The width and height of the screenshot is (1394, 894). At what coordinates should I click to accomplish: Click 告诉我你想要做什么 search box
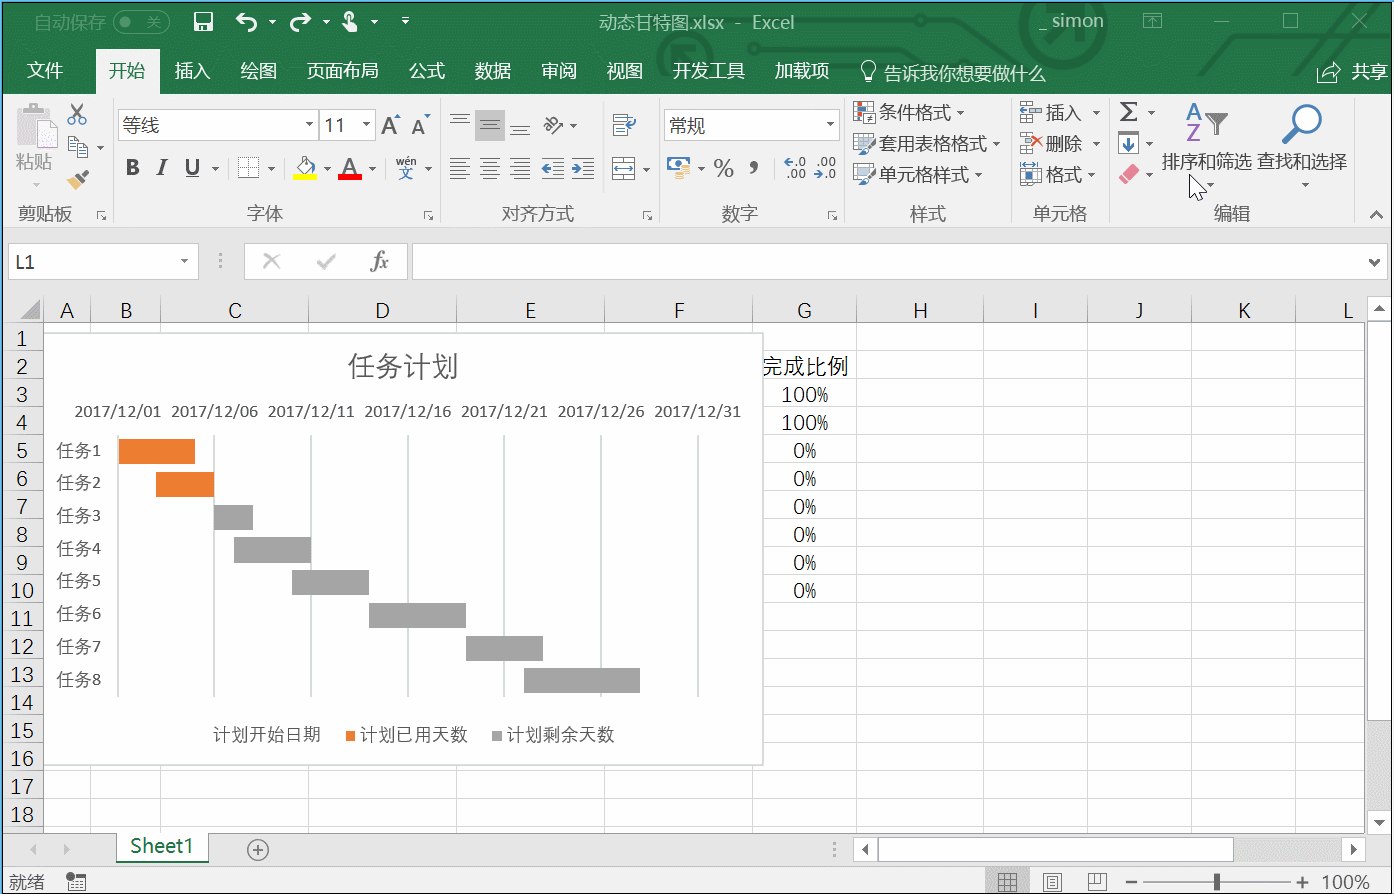point(953,73)
